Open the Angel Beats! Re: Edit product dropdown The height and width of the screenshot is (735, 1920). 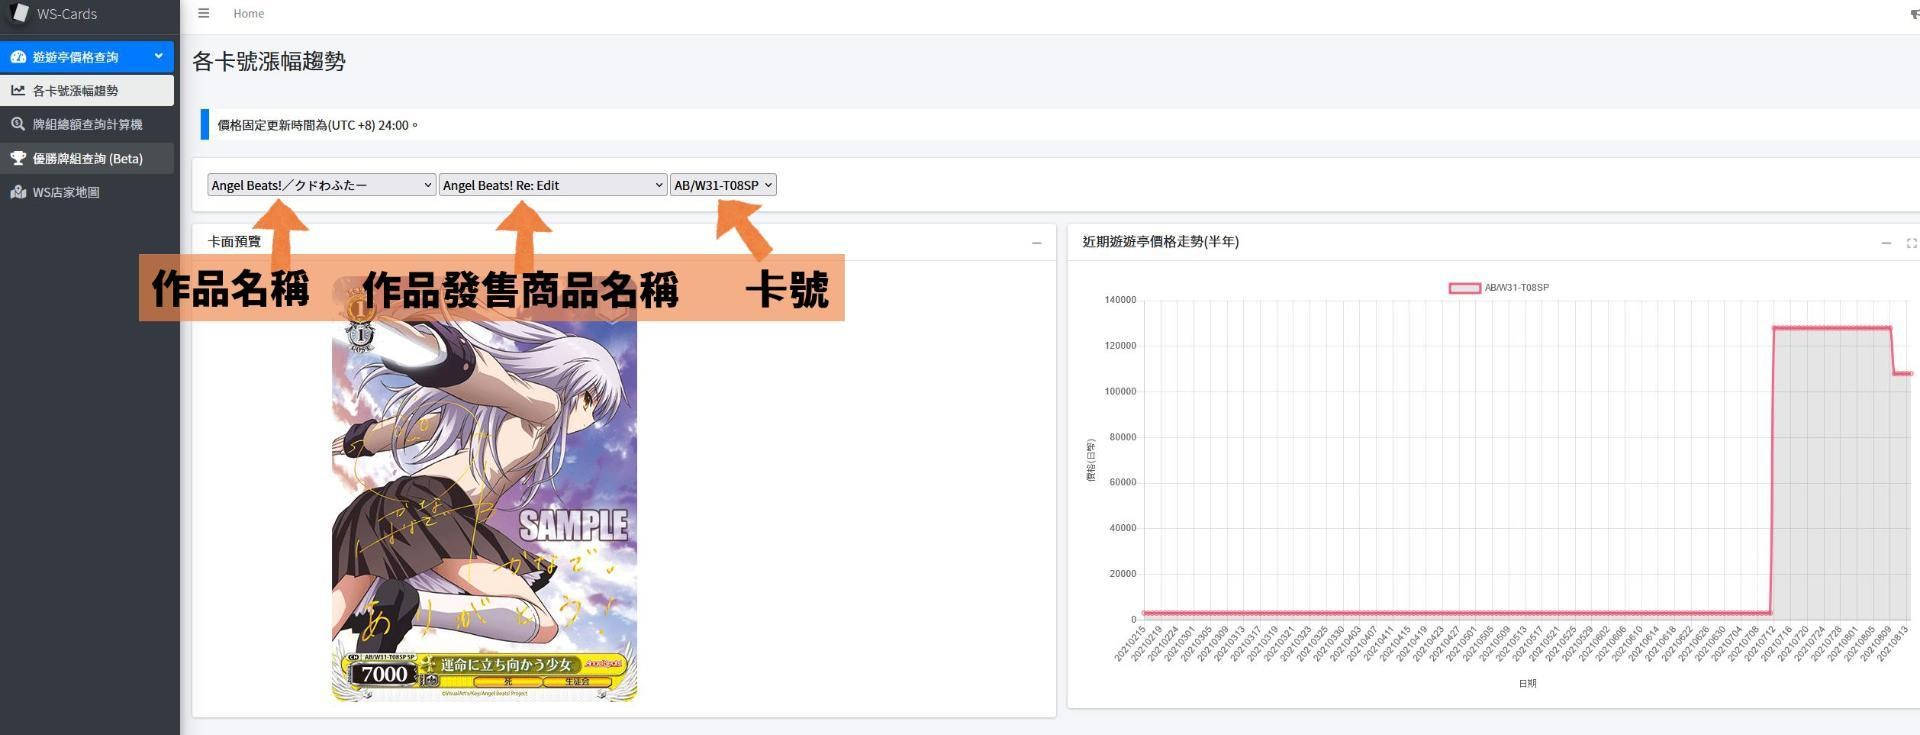tap(552, 185)
